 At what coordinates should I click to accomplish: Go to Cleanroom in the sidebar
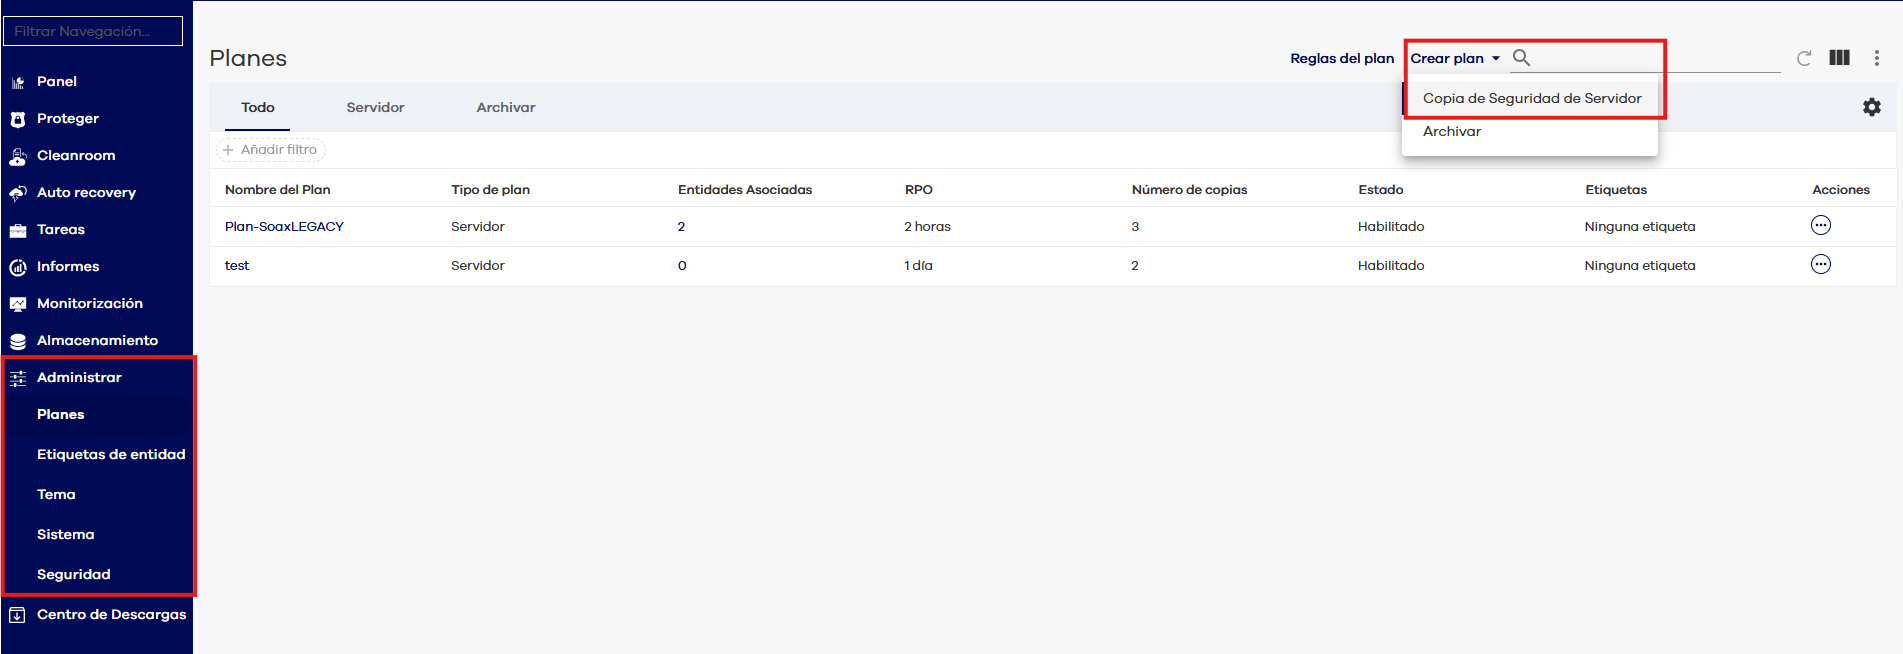76,155
